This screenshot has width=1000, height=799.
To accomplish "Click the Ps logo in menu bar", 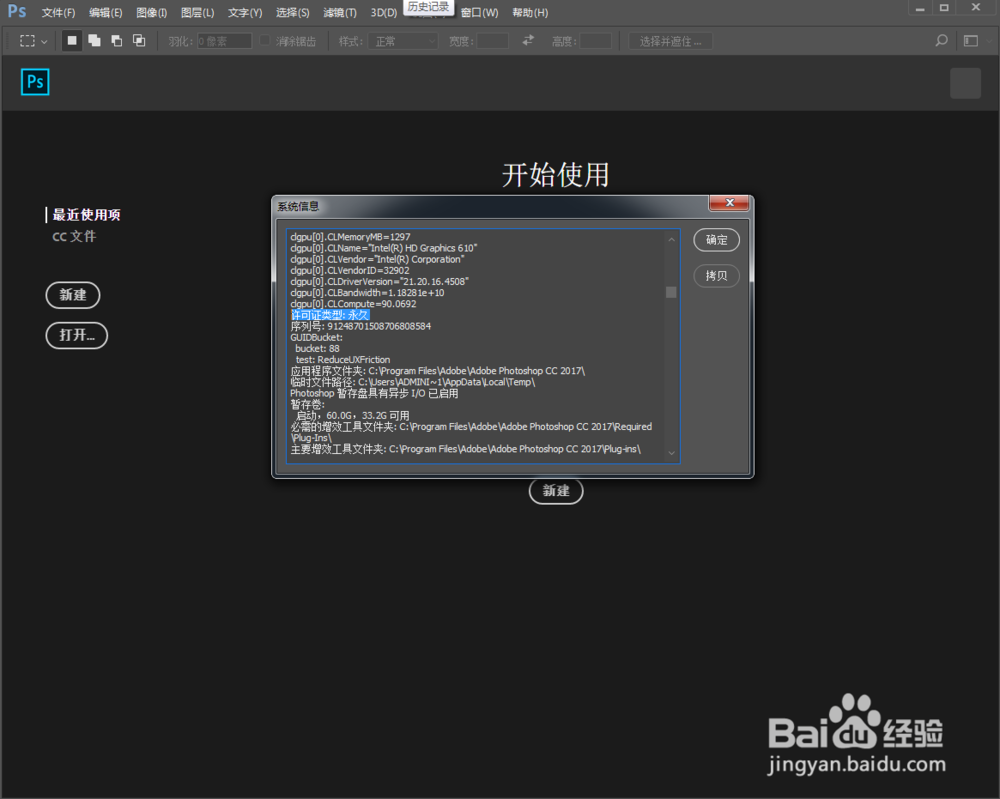I will [x=17, y=11].
